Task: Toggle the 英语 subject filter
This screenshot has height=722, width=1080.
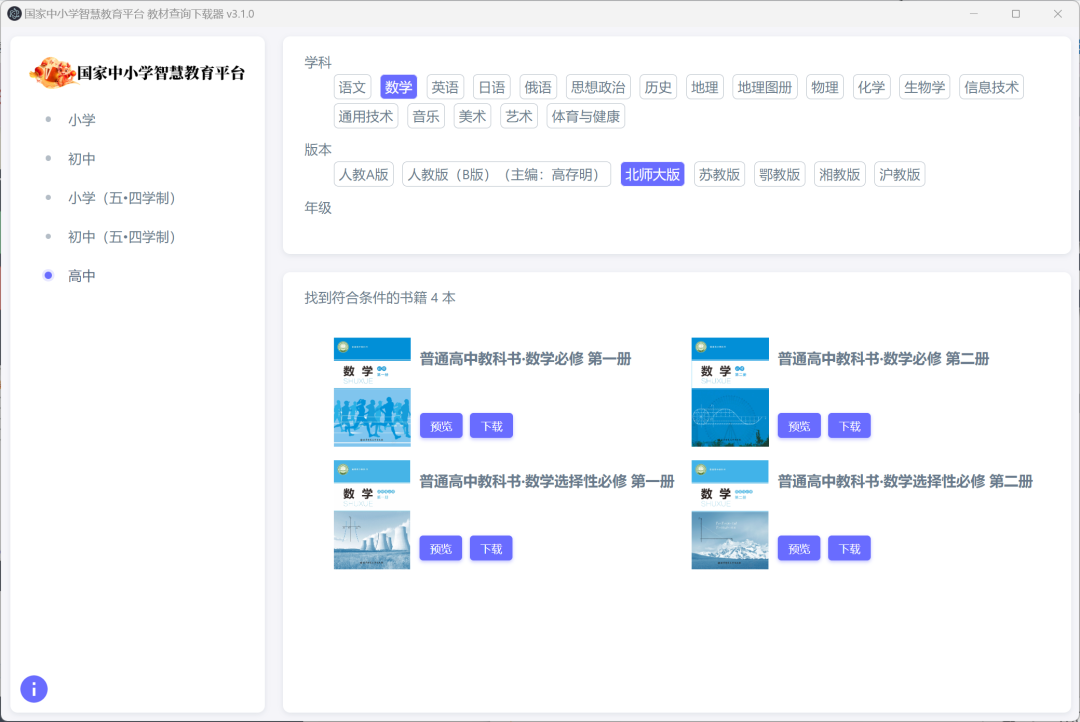Action: coord(445,87)
